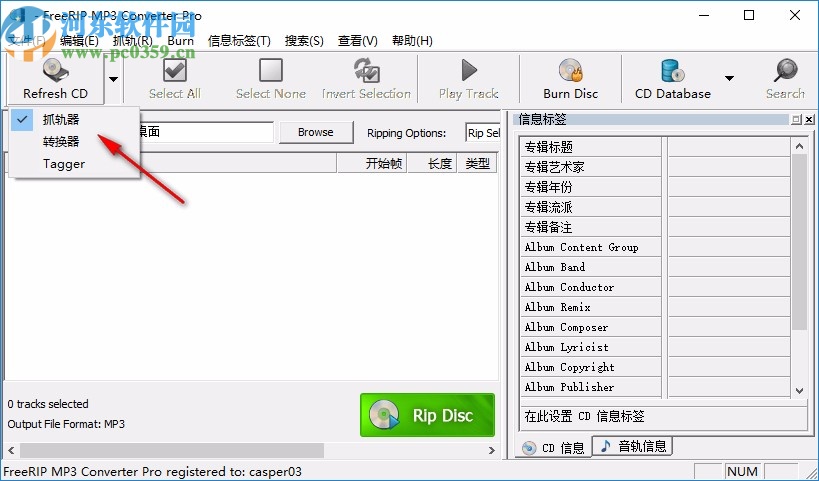This screenshot has height=481, width=819.
Task: Select the checked 抓轨器 mode entry
Action: point(74,120)
